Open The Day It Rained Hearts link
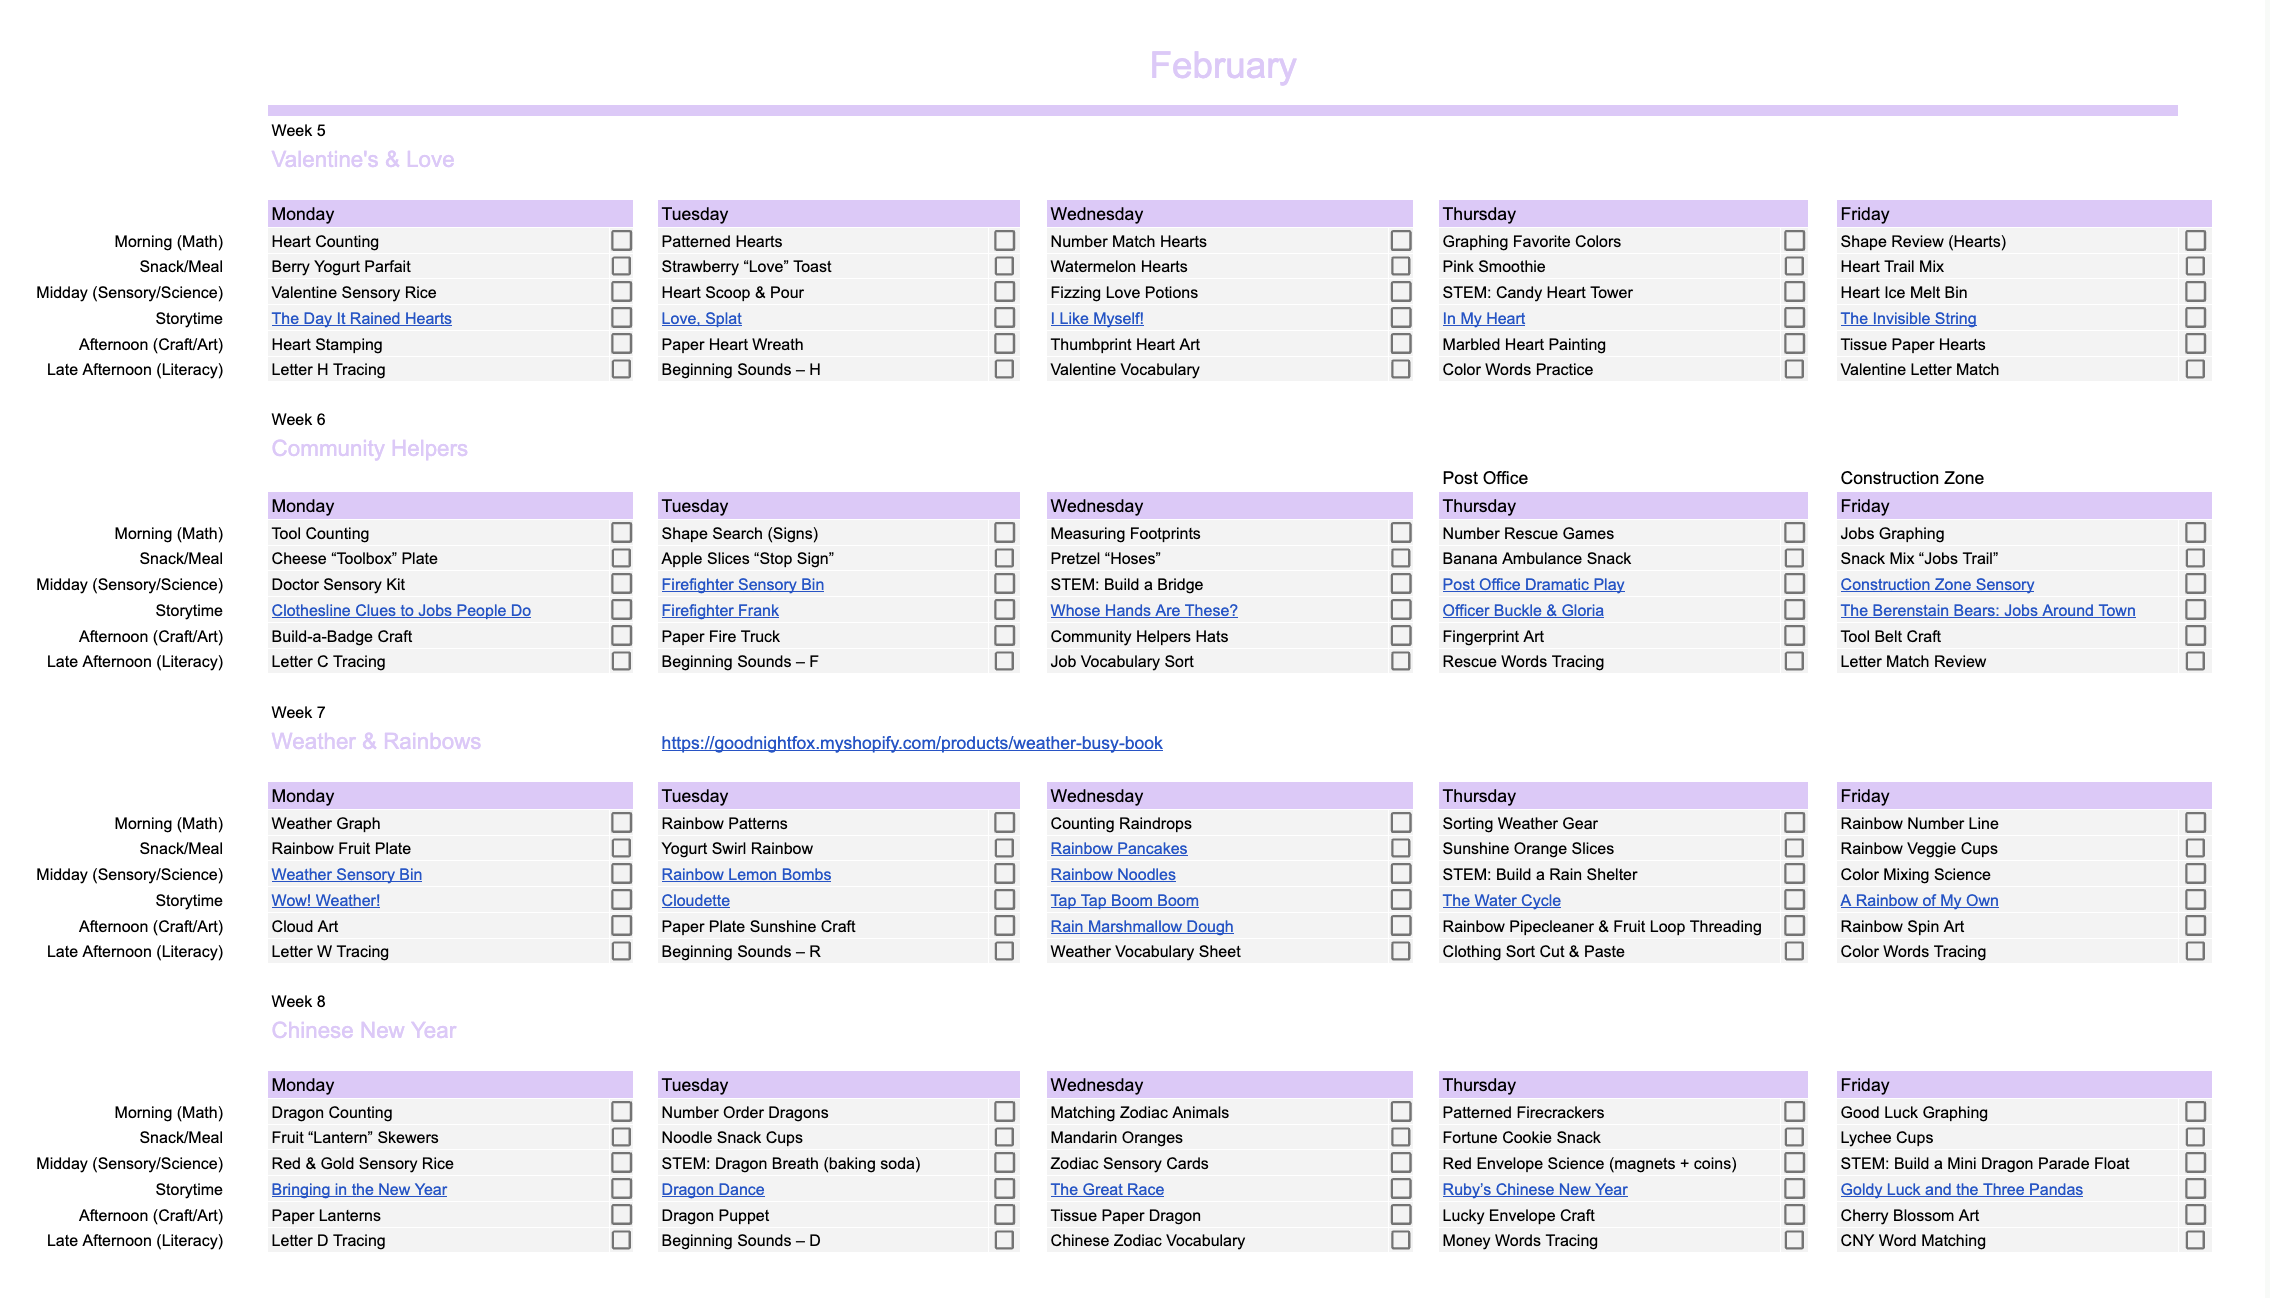Viewport: 2270px width, 1298px height. click(x=361, y=318)
